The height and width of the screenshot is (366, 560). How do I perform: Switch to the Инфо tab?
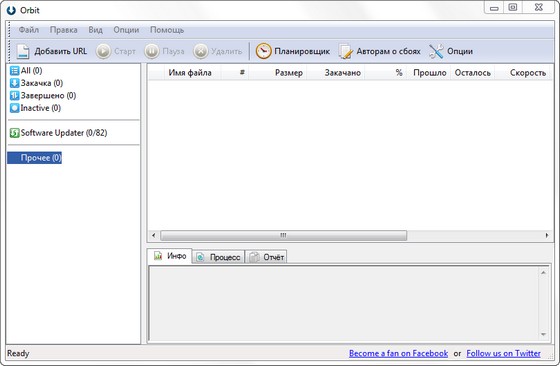(170, 256)
